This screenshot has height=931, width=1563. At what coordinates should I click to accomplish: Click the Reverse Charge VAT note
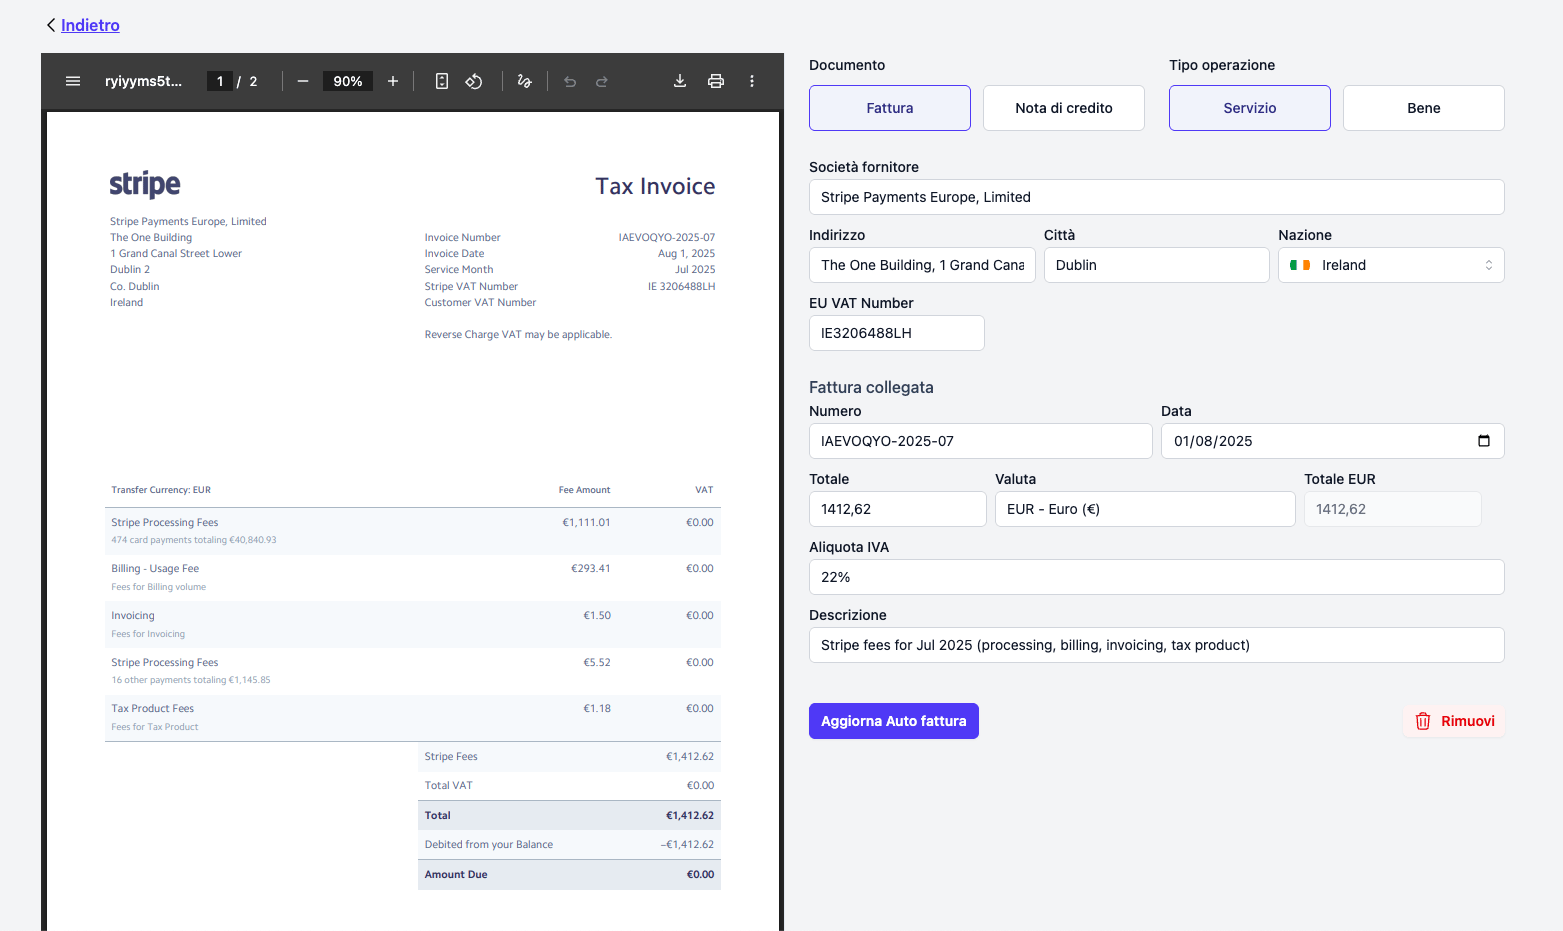pos(518,335)
